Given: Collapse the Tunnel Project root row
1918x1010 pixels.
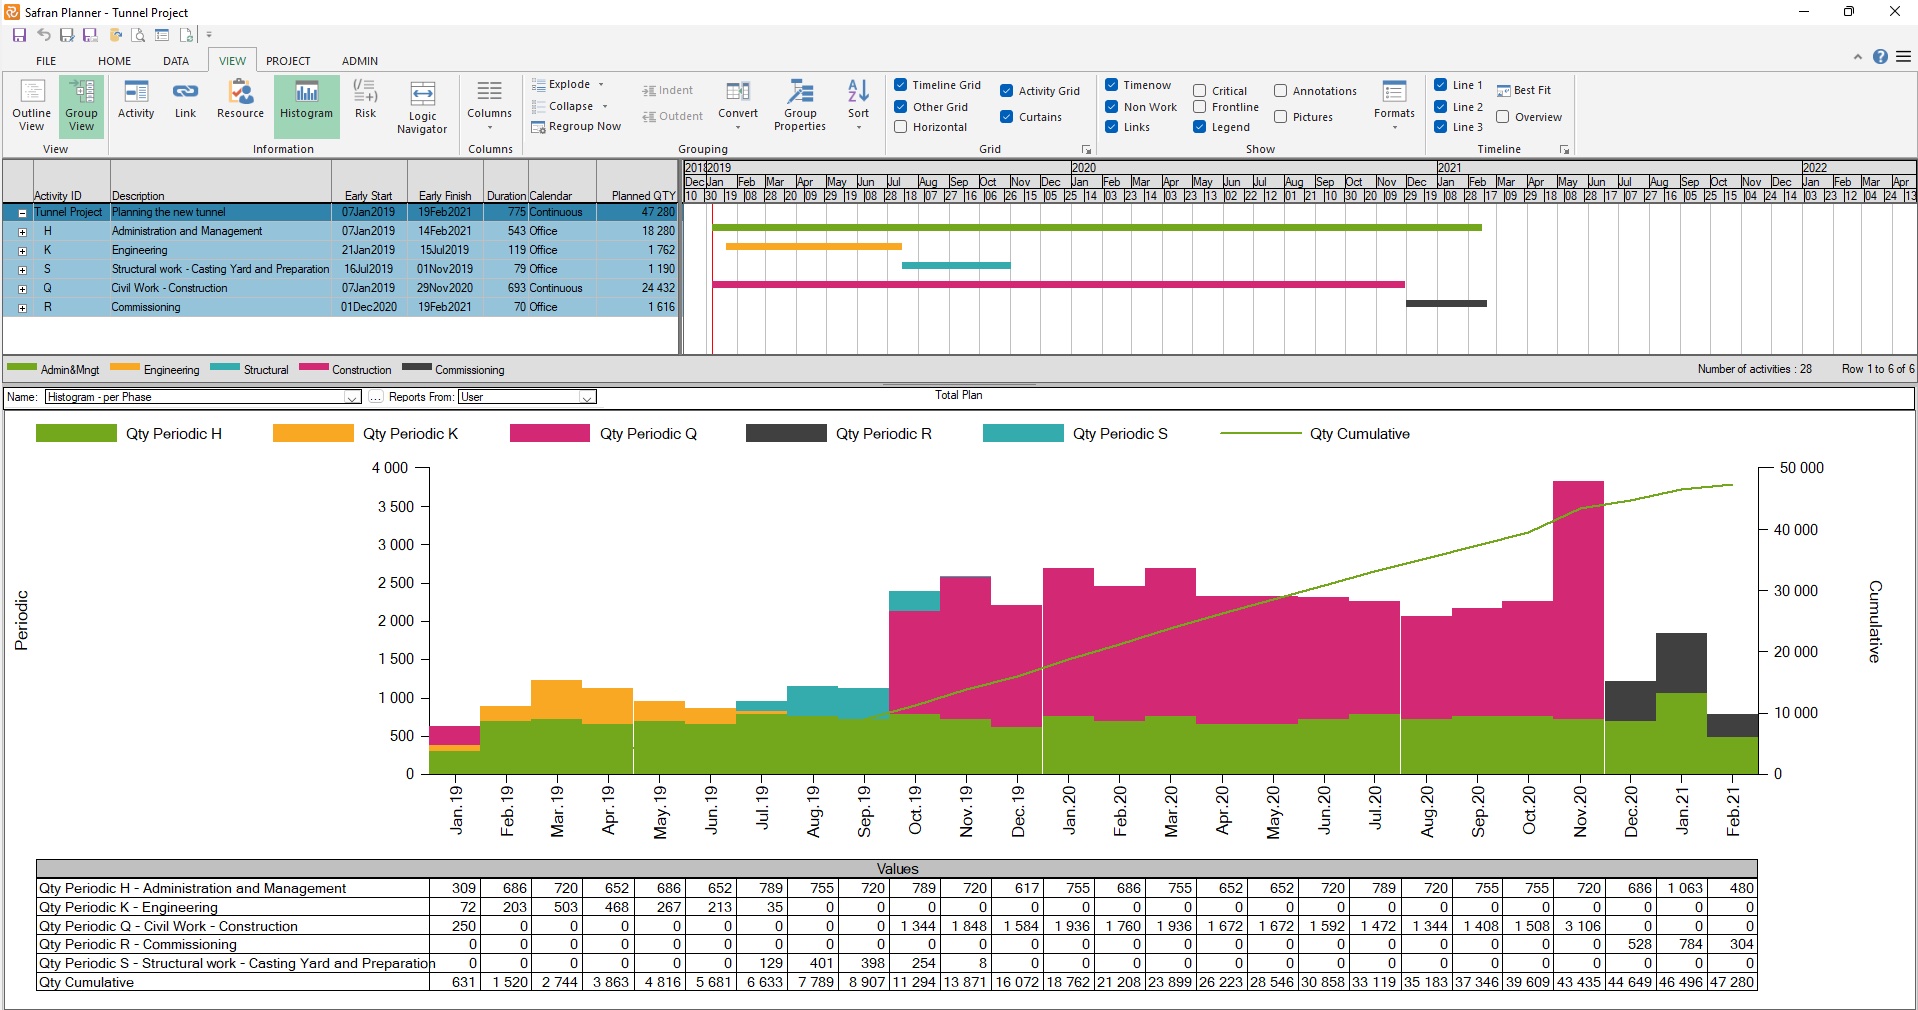Looking at the screenshot, I should 22,213.
